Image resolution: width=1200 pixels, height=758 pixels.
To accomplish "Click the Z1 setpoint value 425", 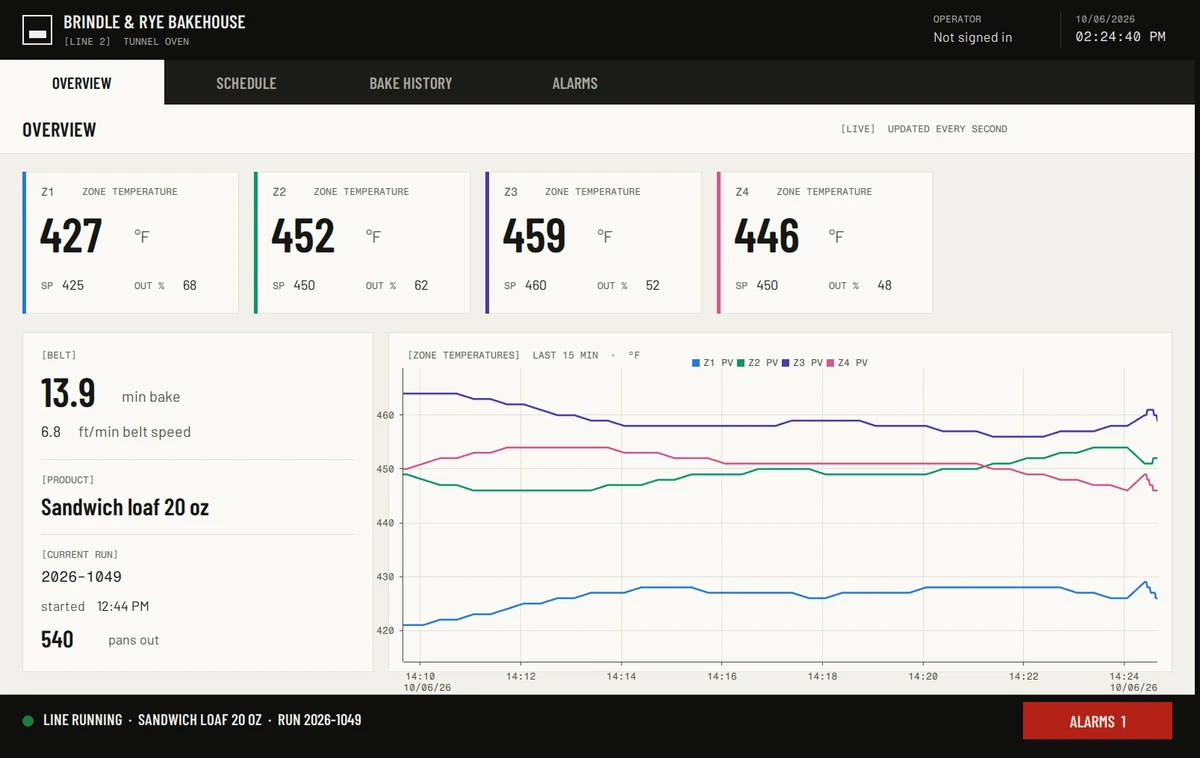I will [x=73, y=285].
